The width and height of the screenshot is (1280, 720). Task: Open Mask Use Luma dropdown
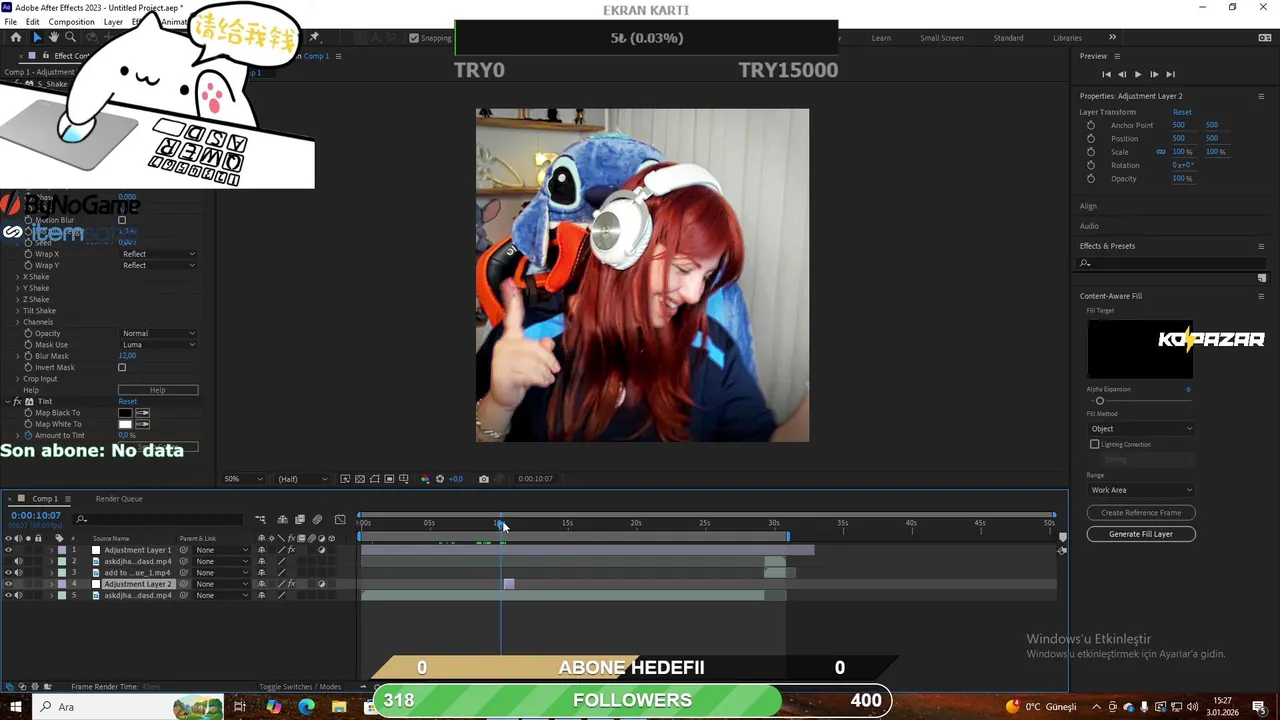pyautogui.click(x=158, y=344)
